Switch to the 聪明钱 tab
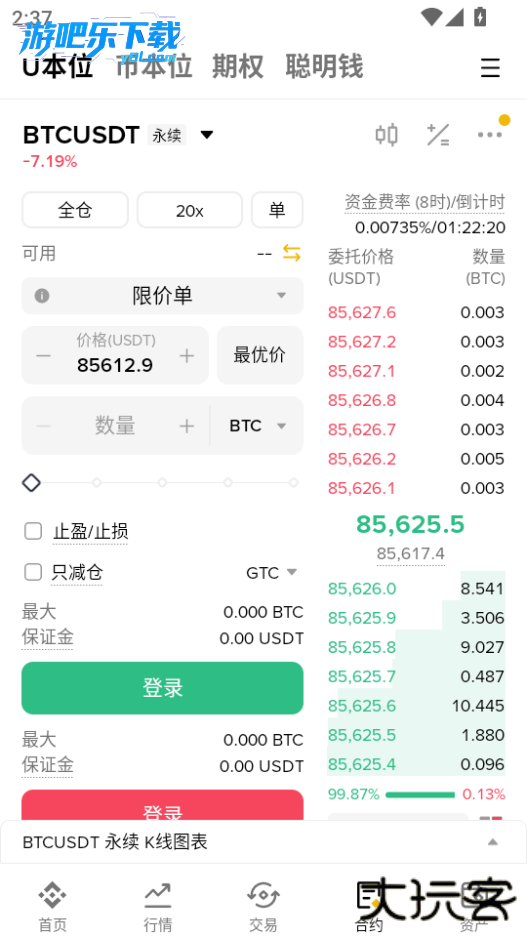Image resolution: width=527 pixels, height=937 pixels. tap(324, 66)
